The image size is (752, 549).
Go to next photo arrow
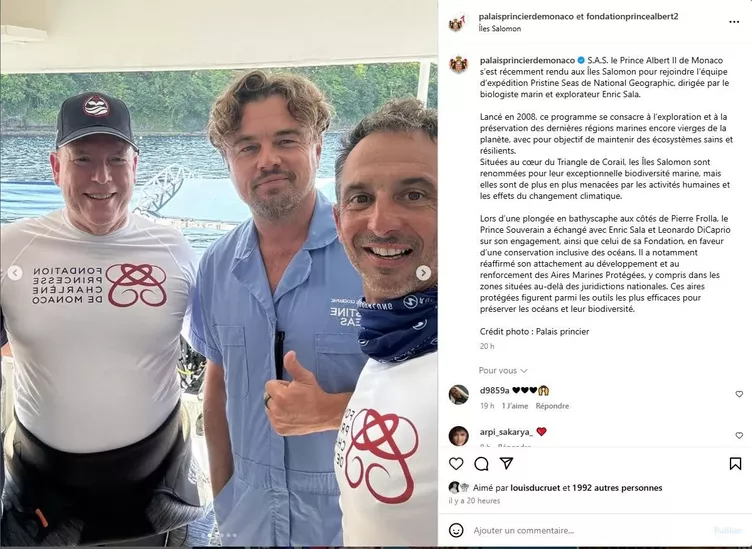point(423,273)
